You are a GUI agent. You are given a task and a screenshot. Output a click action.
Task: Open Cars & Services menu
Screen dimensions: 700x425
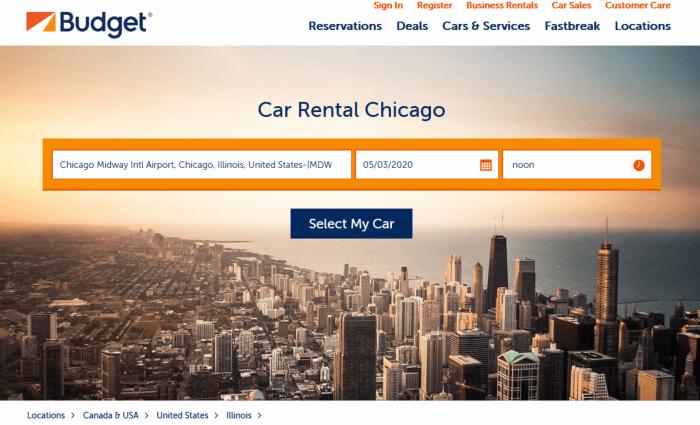click(x=486, y=26)
